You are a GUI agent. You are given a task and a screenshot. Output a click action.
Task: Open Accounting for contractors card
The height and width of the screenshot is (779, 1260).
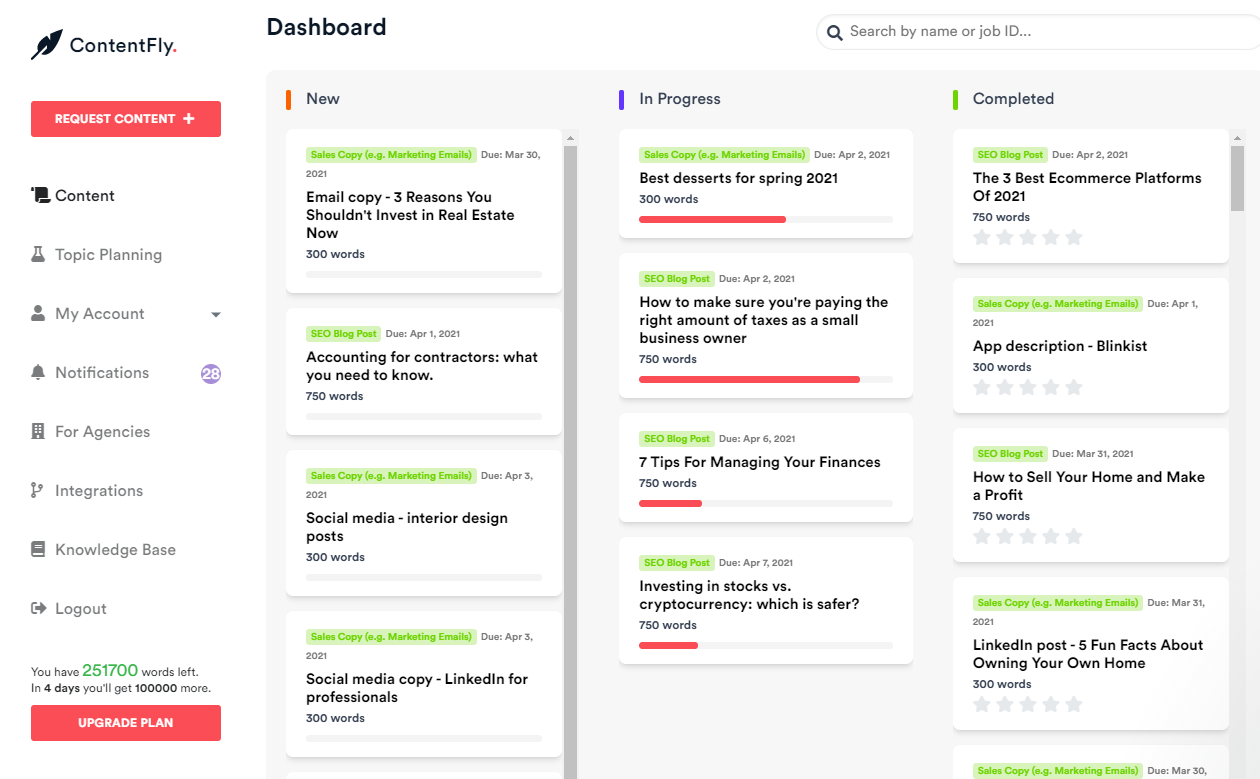(x=424, y=372)
